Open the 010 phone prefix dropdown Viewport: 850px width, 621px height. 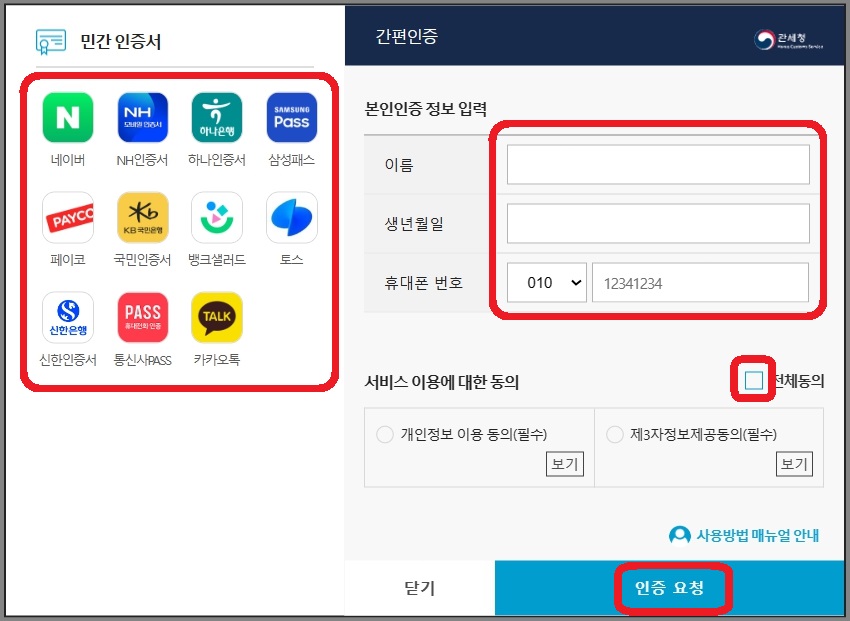[545, 282]
